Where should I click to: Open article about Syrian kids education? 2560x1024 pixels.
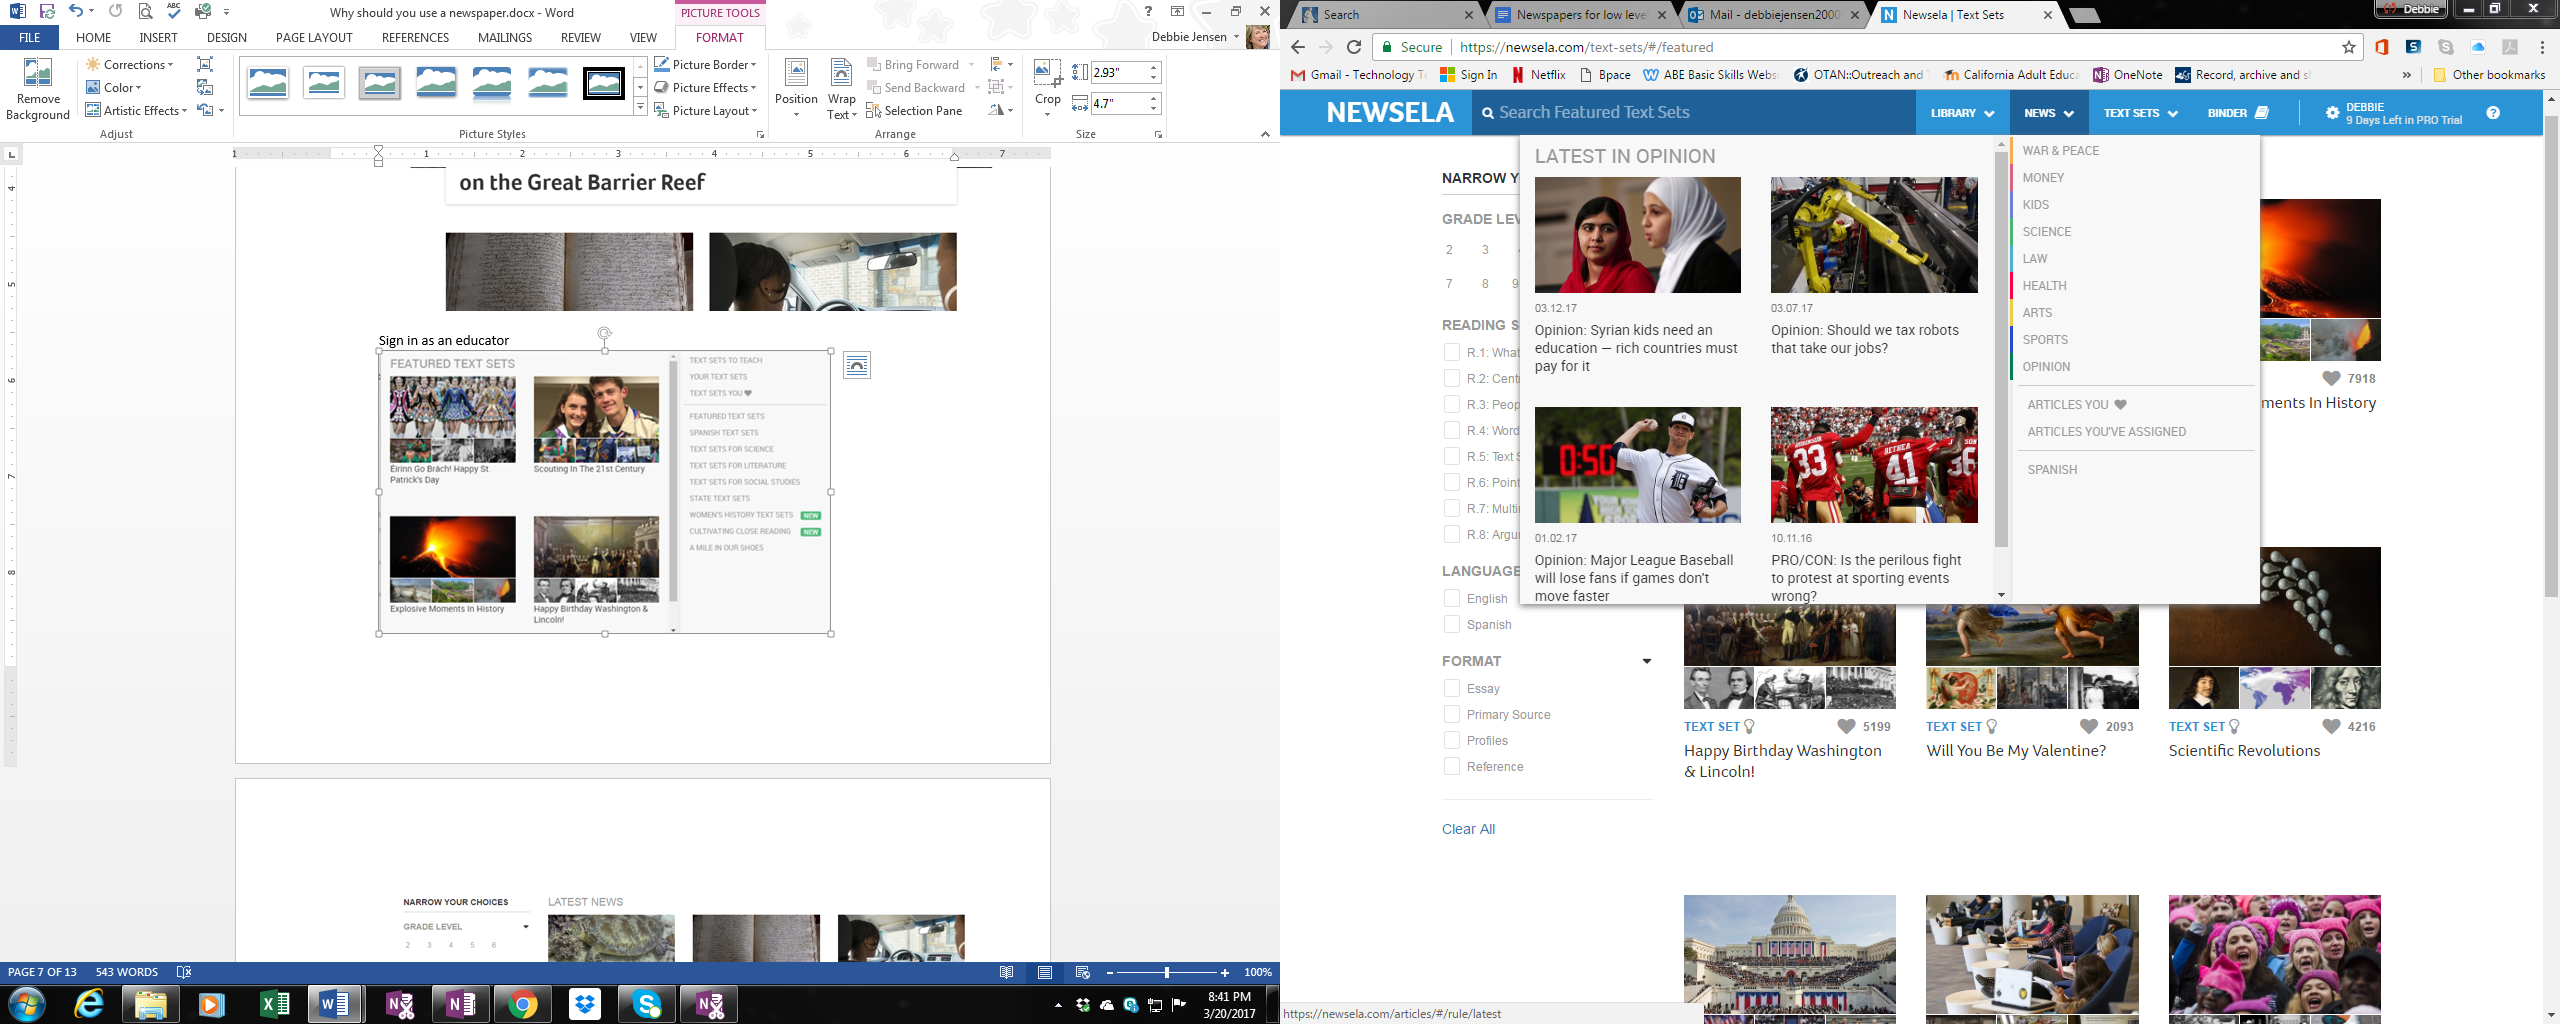pyautogui.click(x=1636, y=348)
